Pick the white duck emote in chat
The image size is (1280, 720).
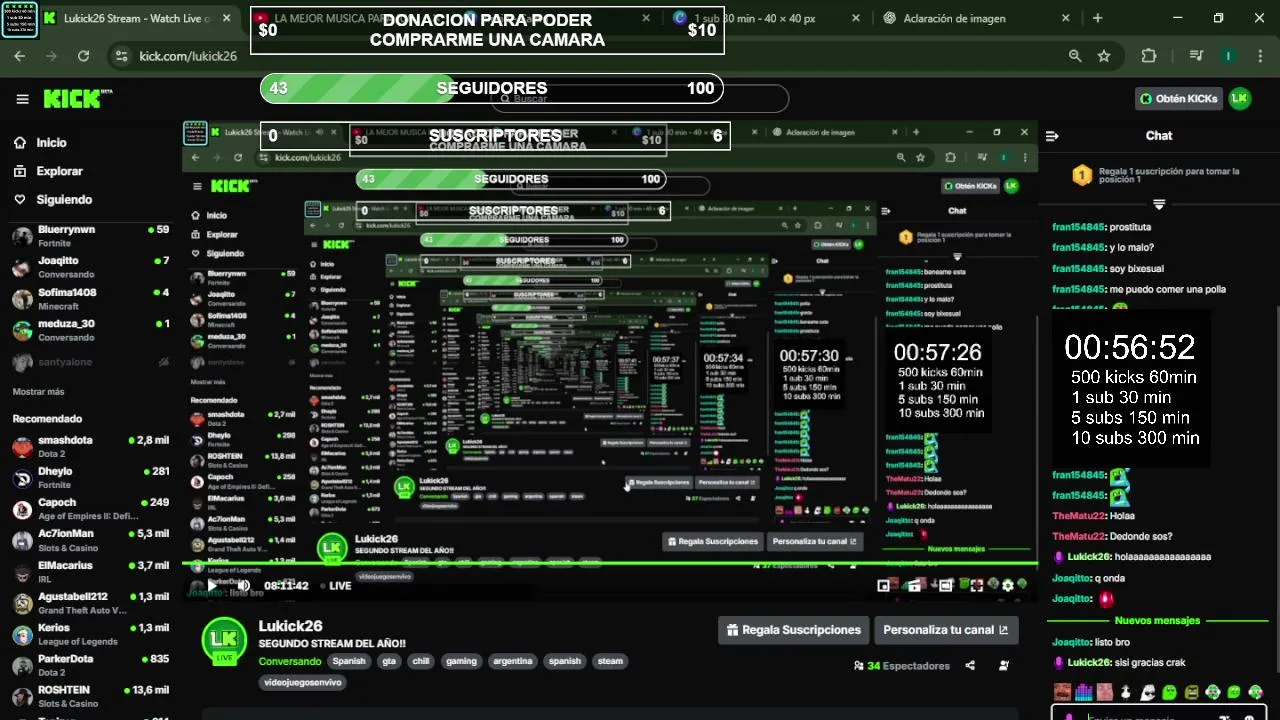[1124, 692]
